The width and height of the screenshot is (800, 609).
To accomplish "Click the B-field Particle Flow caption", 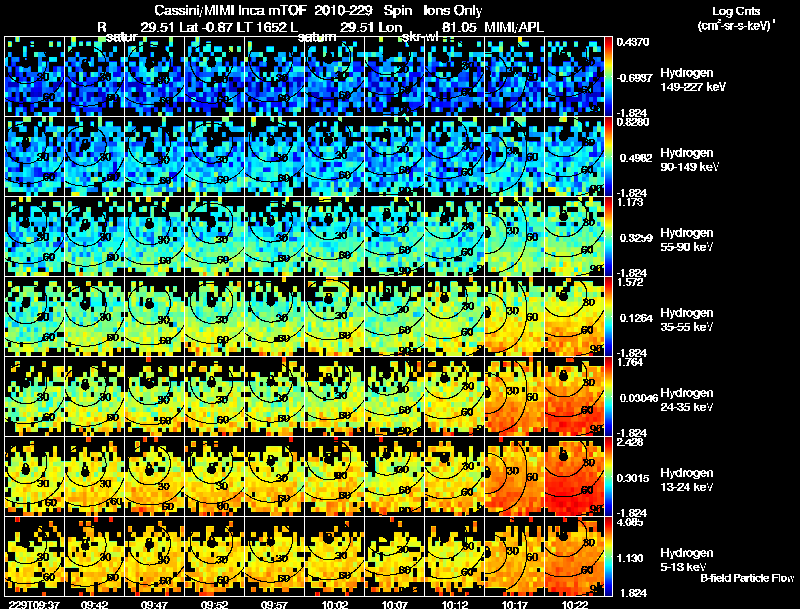I will click(x=747, y=578).
